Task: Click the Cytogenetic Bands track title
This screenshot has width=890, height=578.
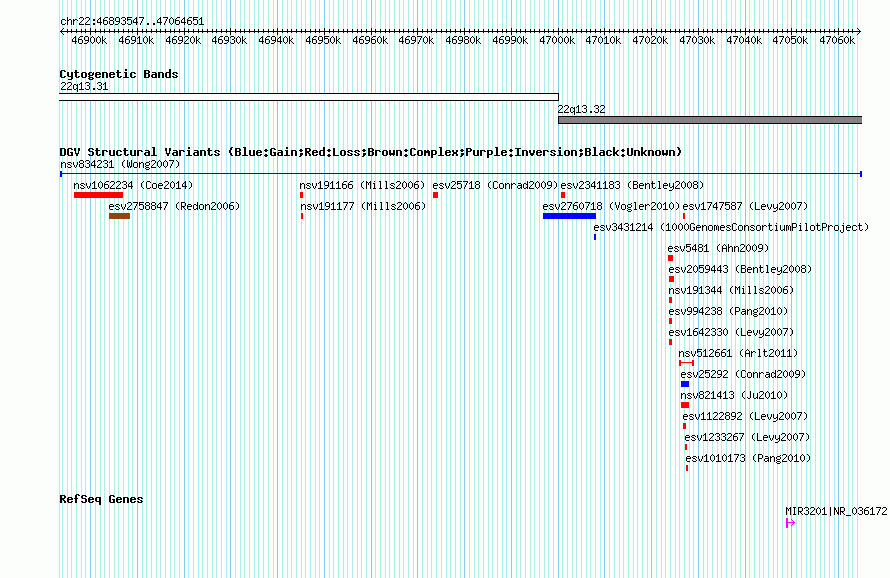Action: [119, 74]
